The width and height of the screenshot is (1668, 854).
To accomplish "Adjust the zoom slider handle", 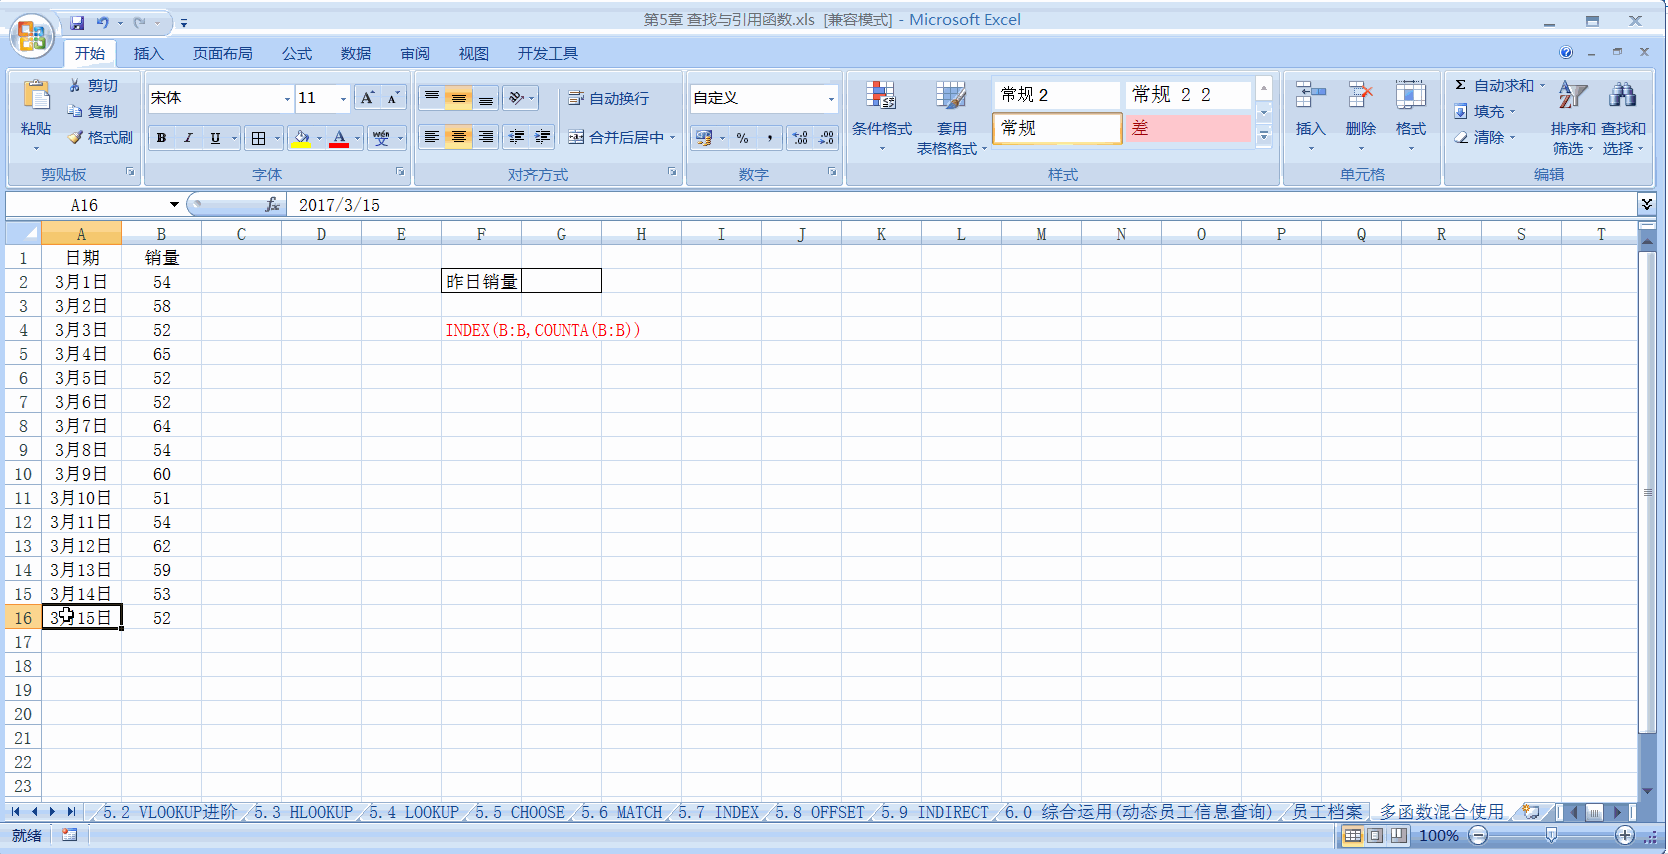I will [x=1551, y=835].
